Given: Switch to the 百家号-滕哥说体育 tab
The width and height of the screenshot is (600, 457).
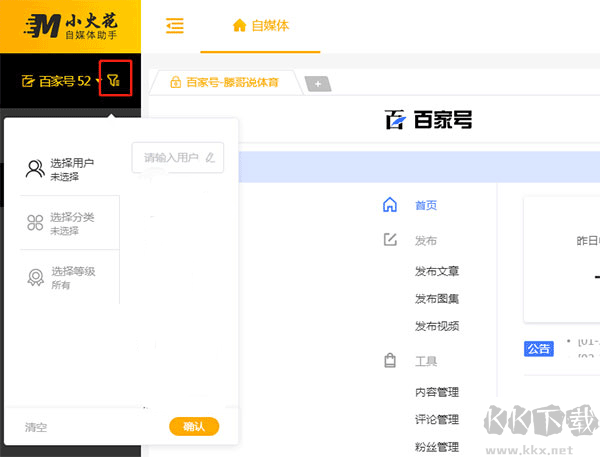Looking at the screenshot, I should pyautogui.click(x=224, y=82).
